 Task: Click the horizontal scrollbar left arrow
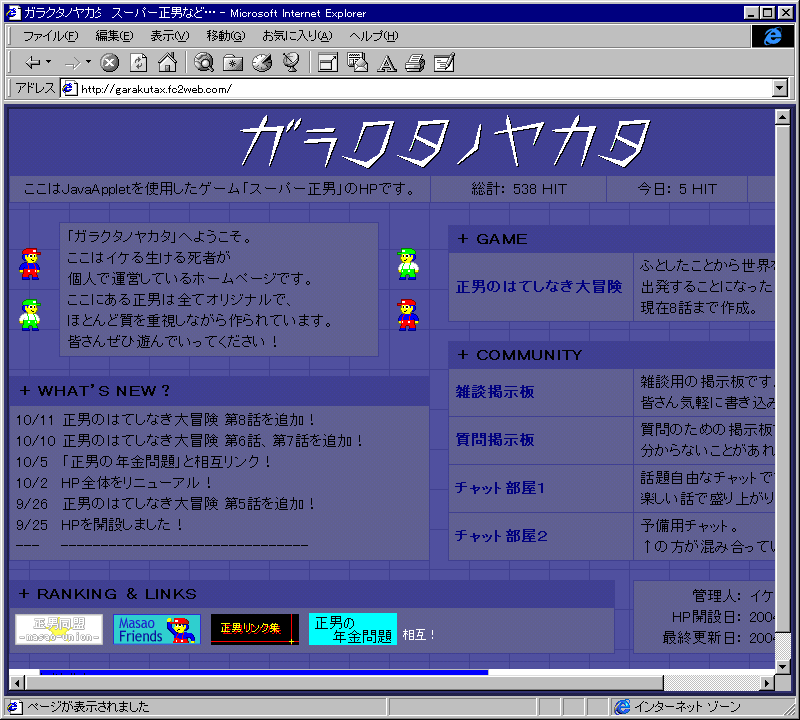pyautogui.click(x=17, y=682)
